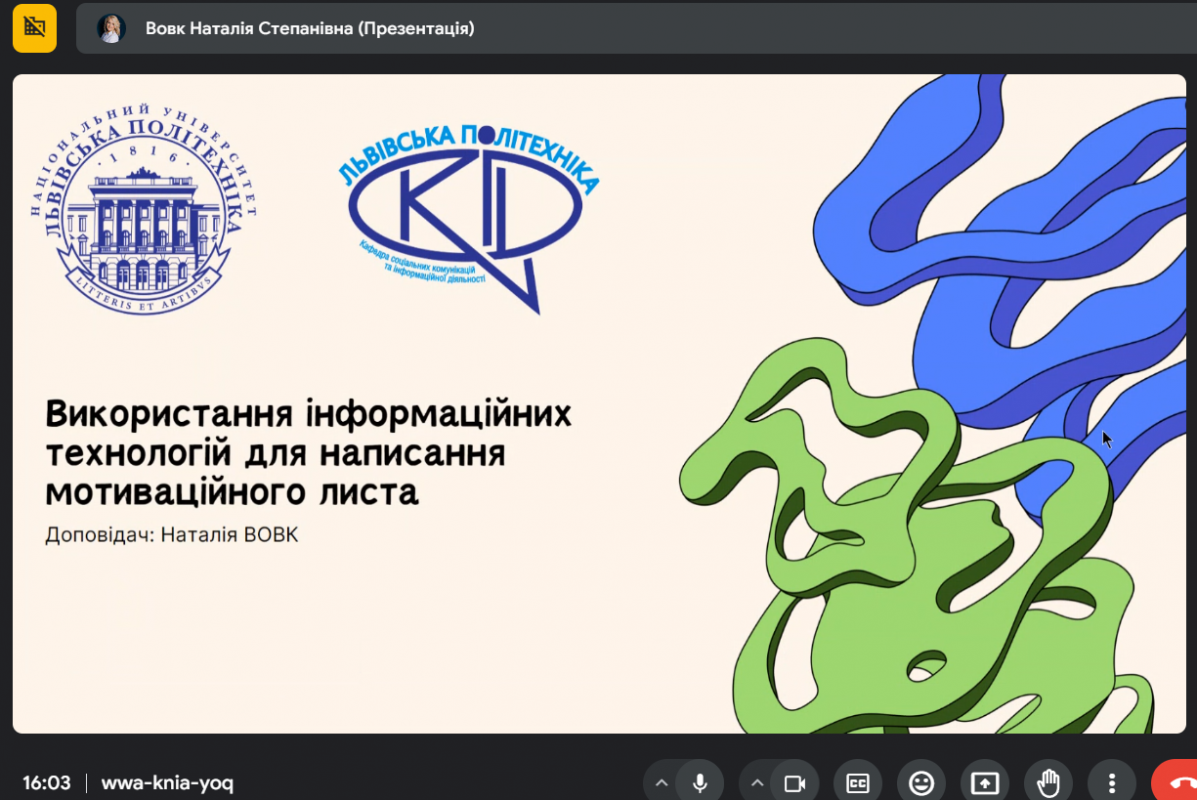1197x800 pixels.
Task: Expand audio options with the mic chevron
Action: 661,782
